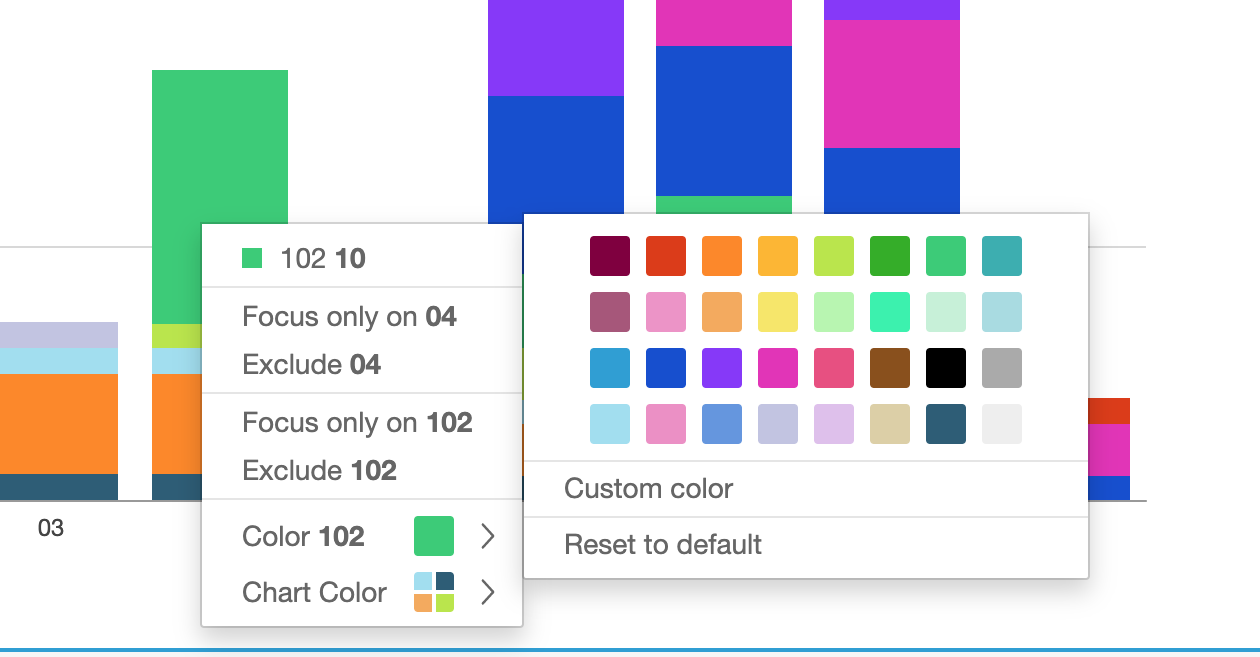Viewport: 1260px width, 657px height.
Task: Choose the red-orange swatch in top row
Action: (666, 256)
